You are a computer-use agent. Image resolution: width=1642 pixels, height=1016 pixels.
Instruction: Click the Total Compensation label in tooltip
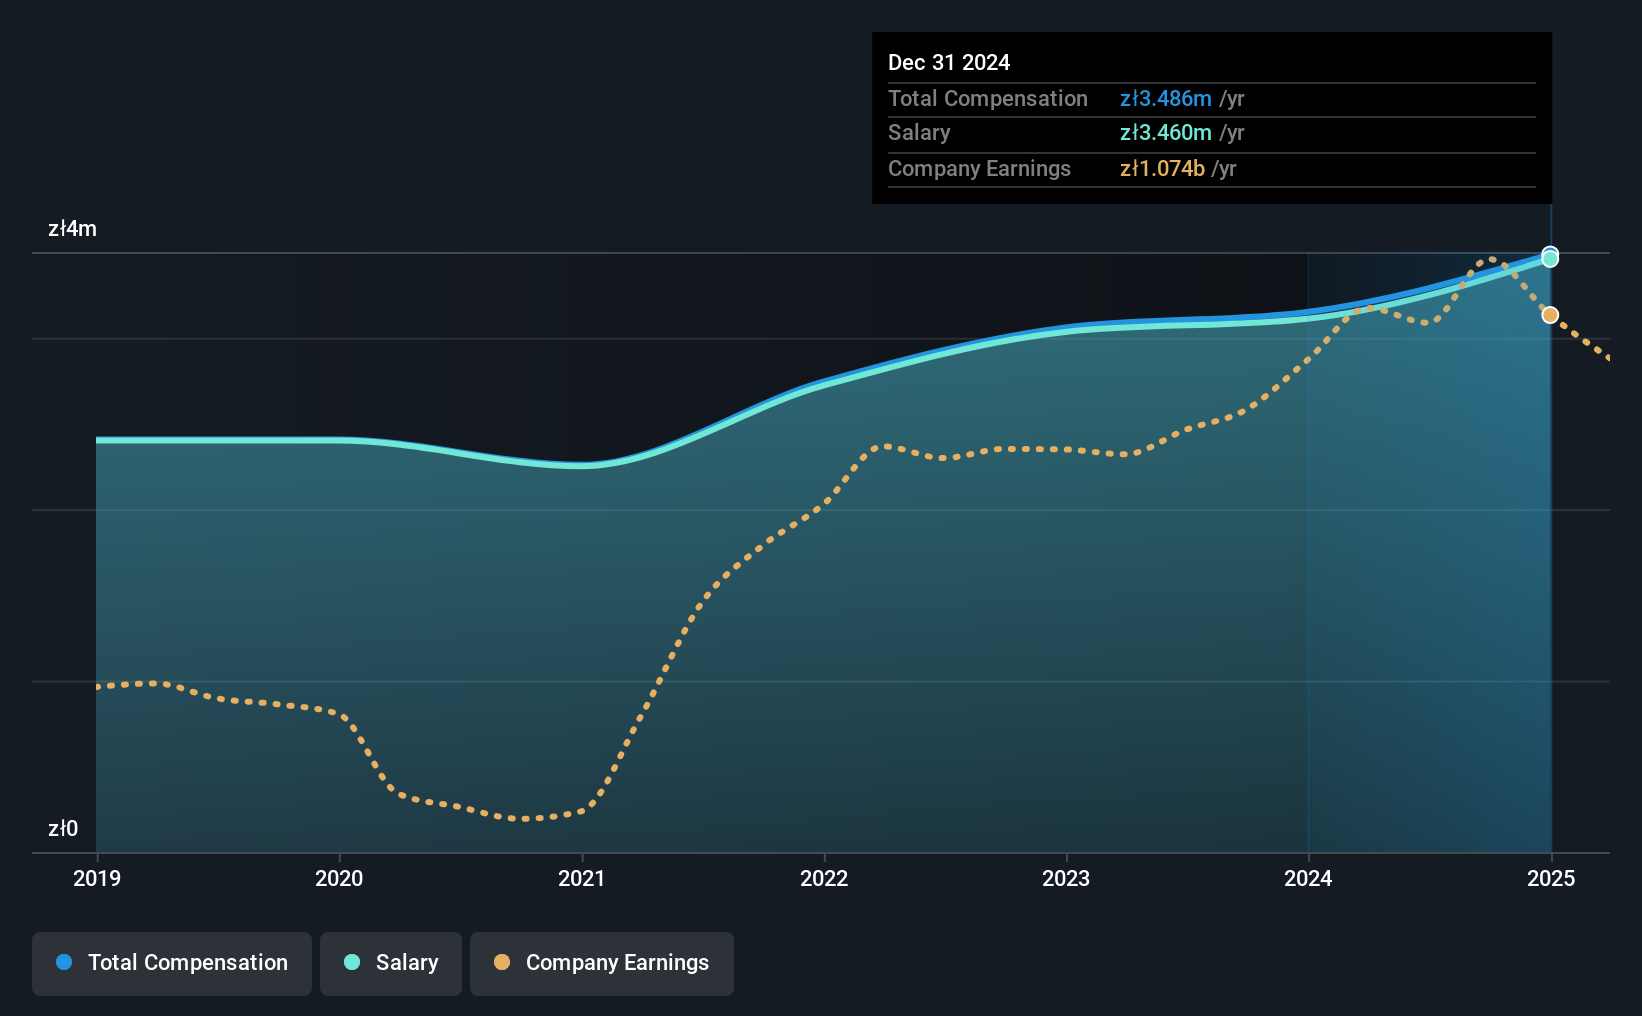click(x=988, y=98)
